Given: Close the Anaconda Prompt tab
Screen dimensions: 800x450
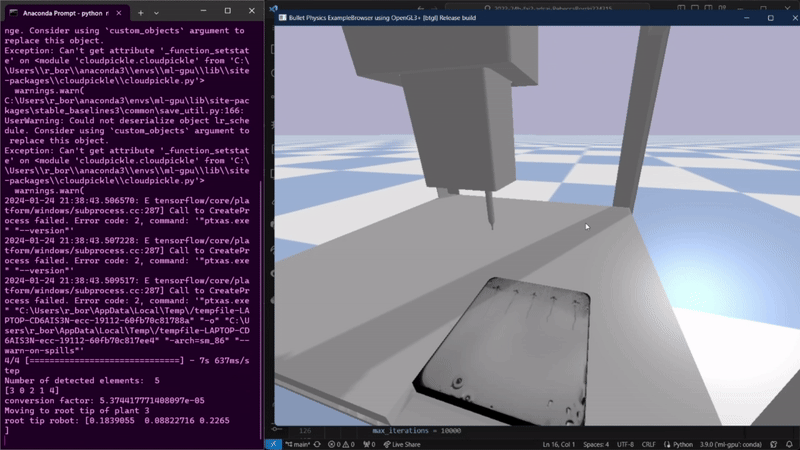Looking at the screenshot, I should (x=119, y=13).
